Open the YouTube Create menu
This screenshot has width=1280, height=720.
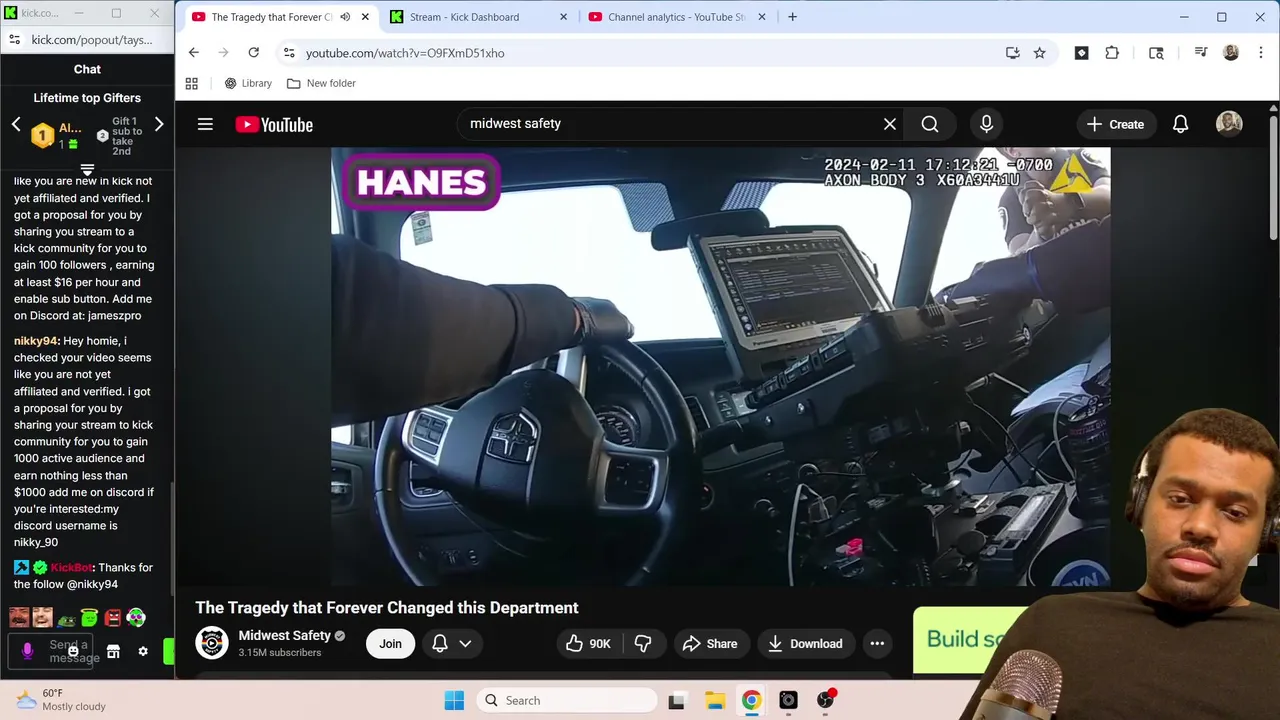coord(1115,124)
